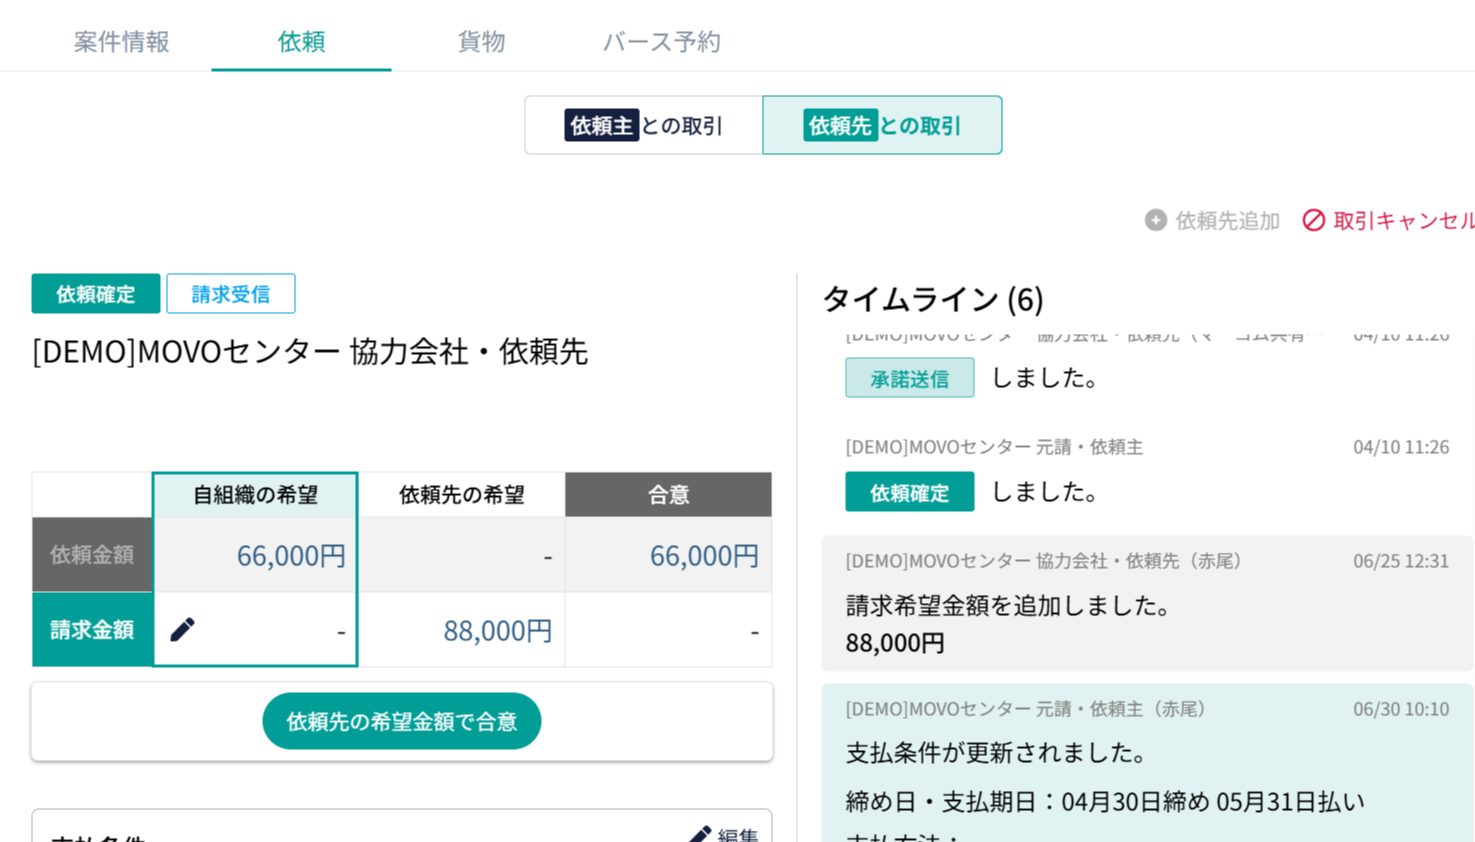Image resolution: width=1475 pixels, height=842 pixels.
Task: Click the 06/25 12:31 timeline timestamp
Action: pos(1401,561)
